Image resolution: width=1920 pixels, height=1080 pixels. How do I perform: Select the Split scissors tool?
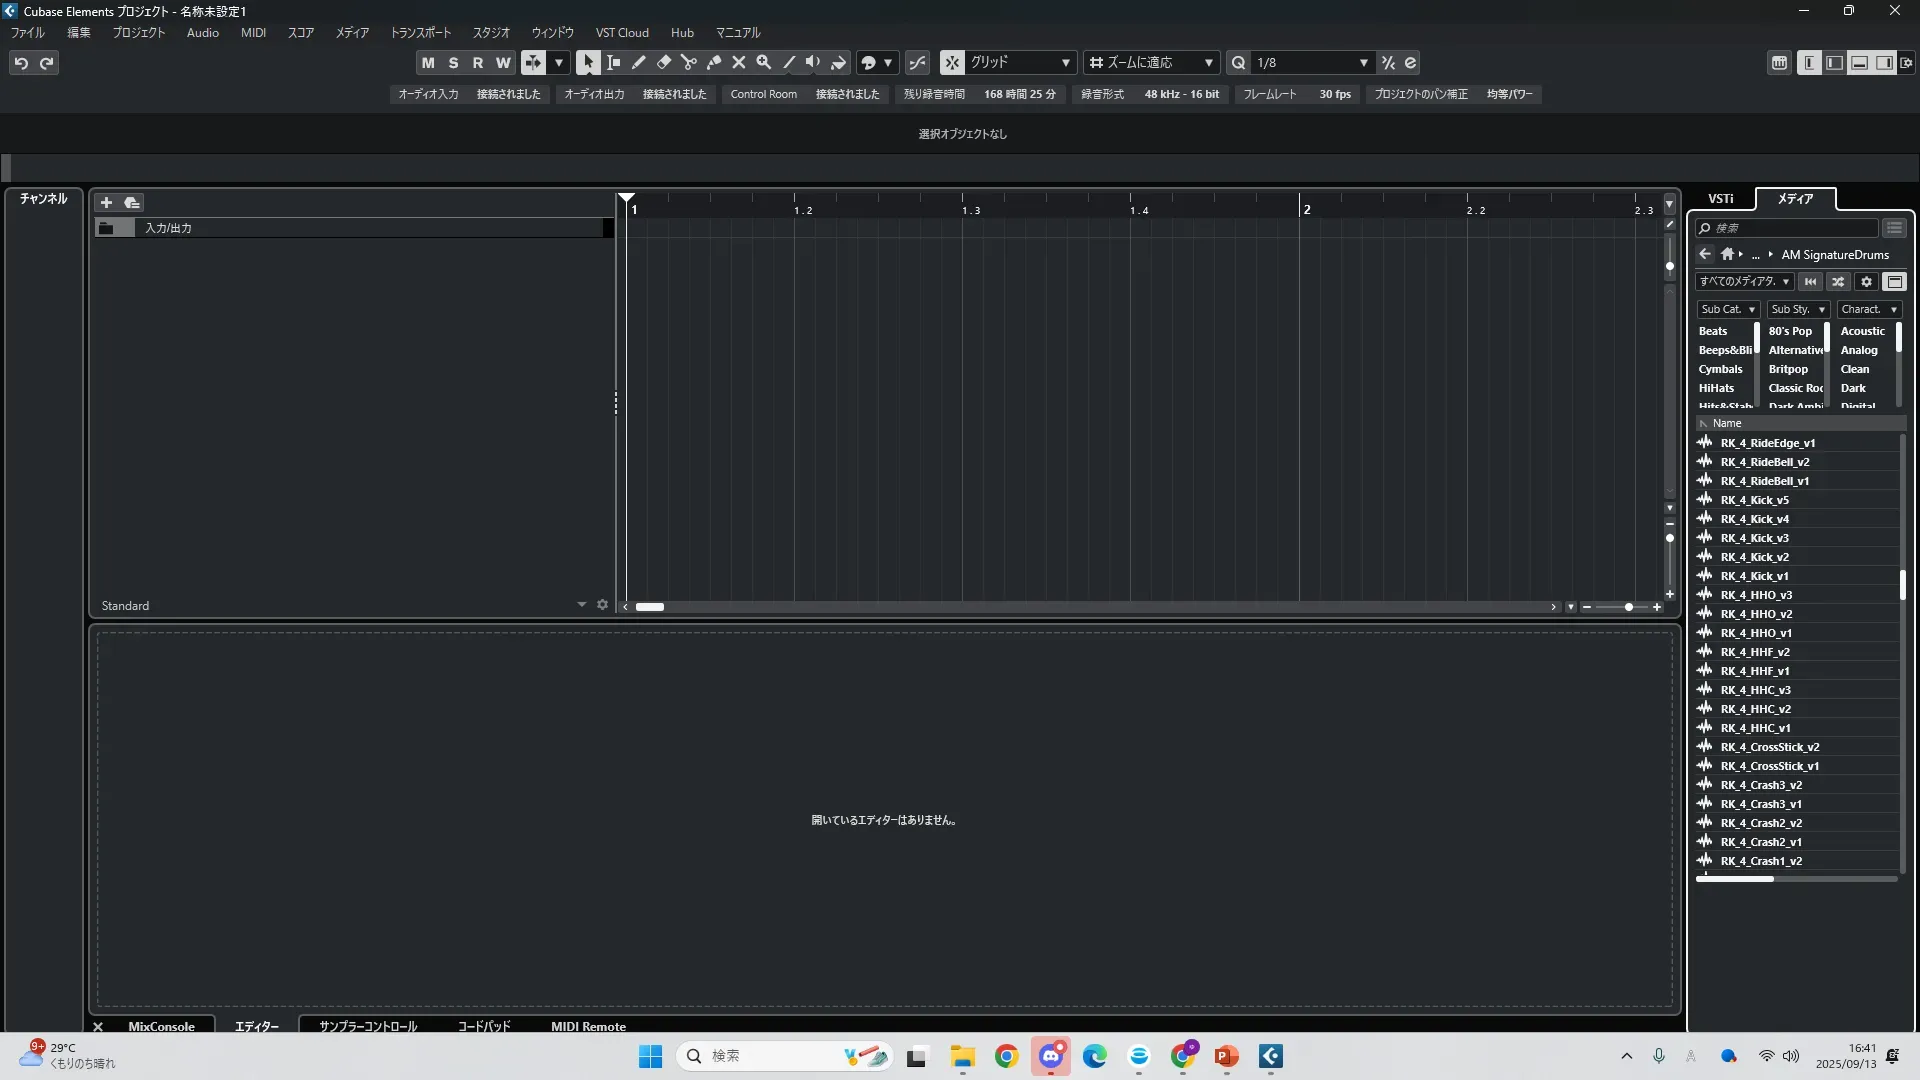[x=689, y=63]
